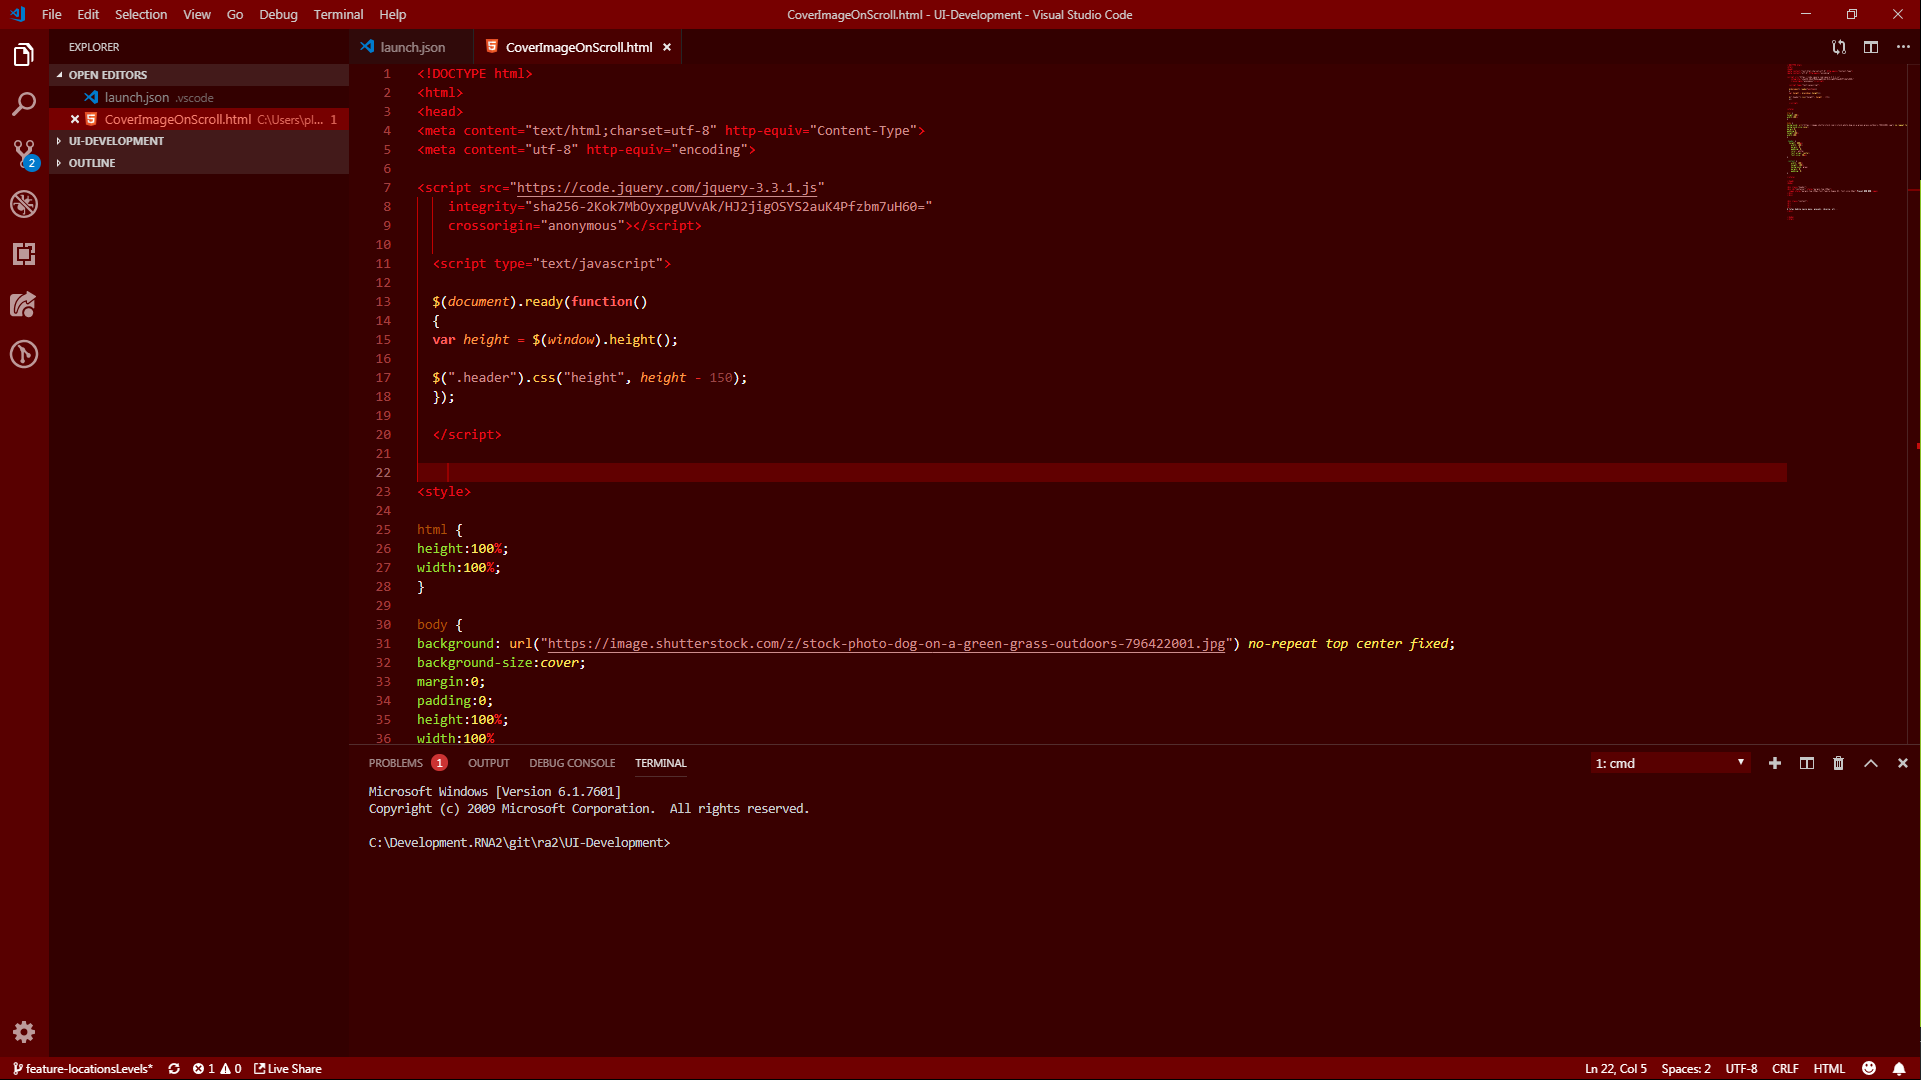Open the Debug view in activity bar
The width and height of the screenshot is (1921, 1081).
click(x=24, y=204)
